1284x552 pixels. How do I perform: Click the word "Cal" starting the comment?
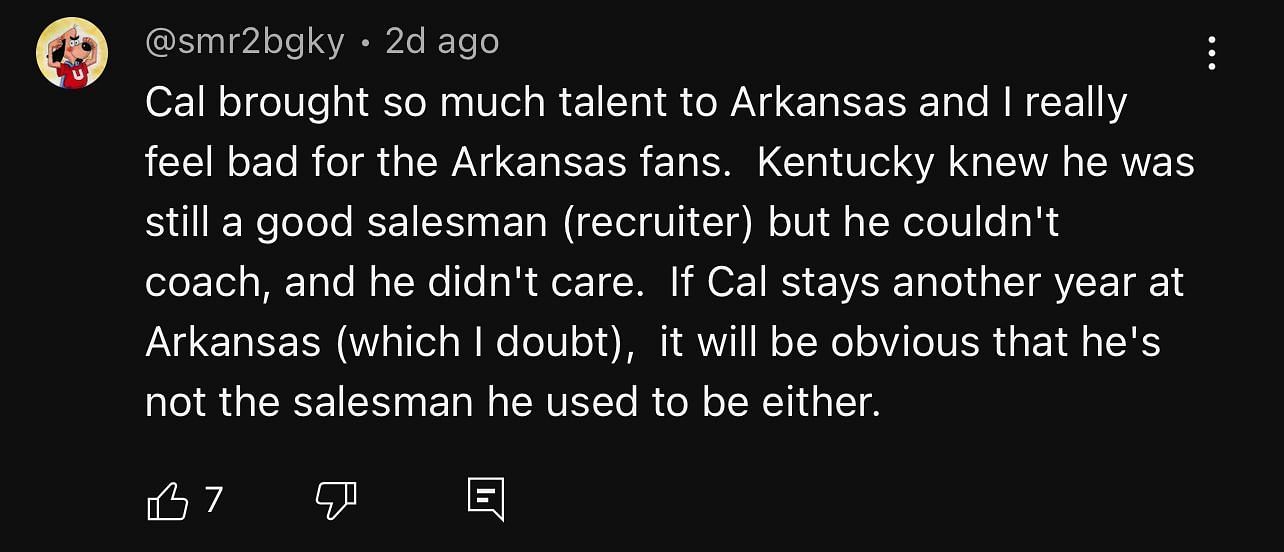176,103
